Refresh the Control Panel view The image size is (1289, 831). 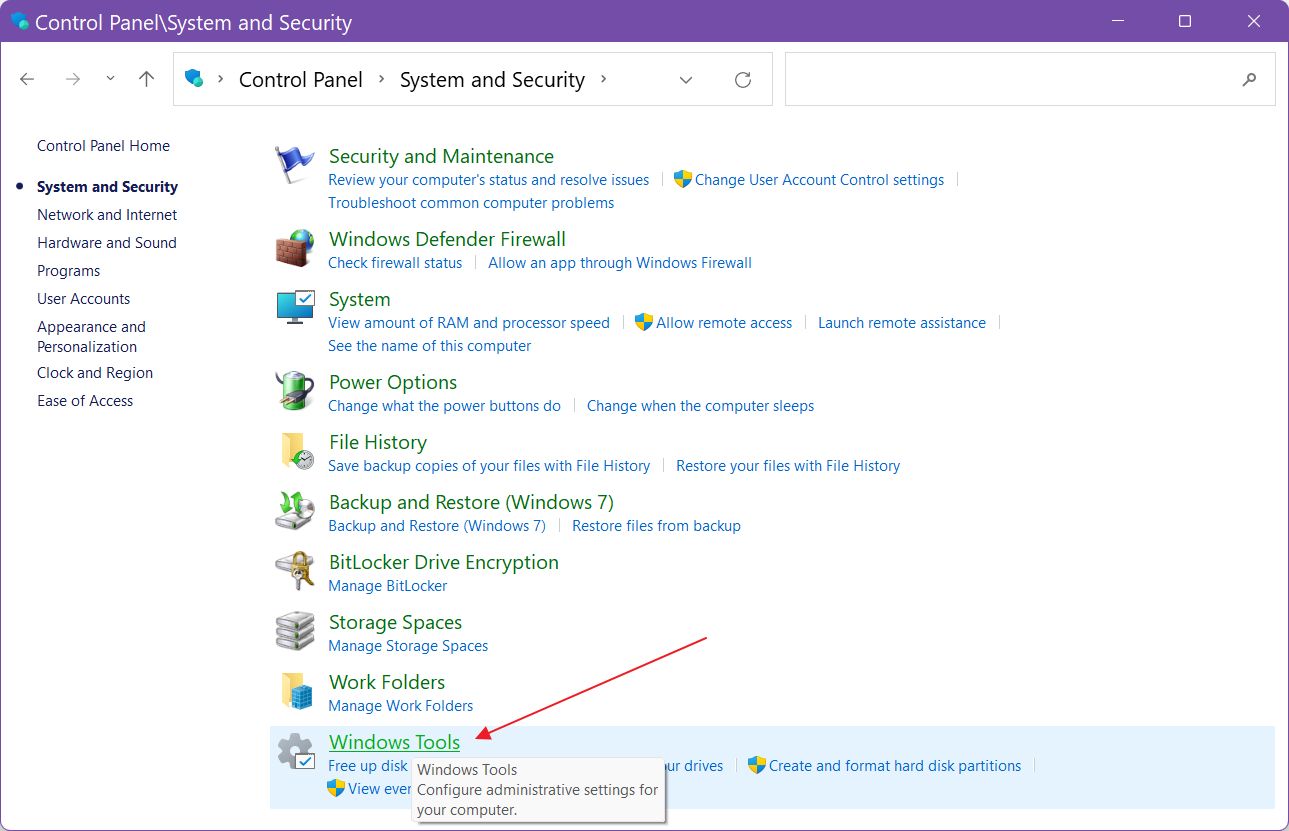click(743, 80)
